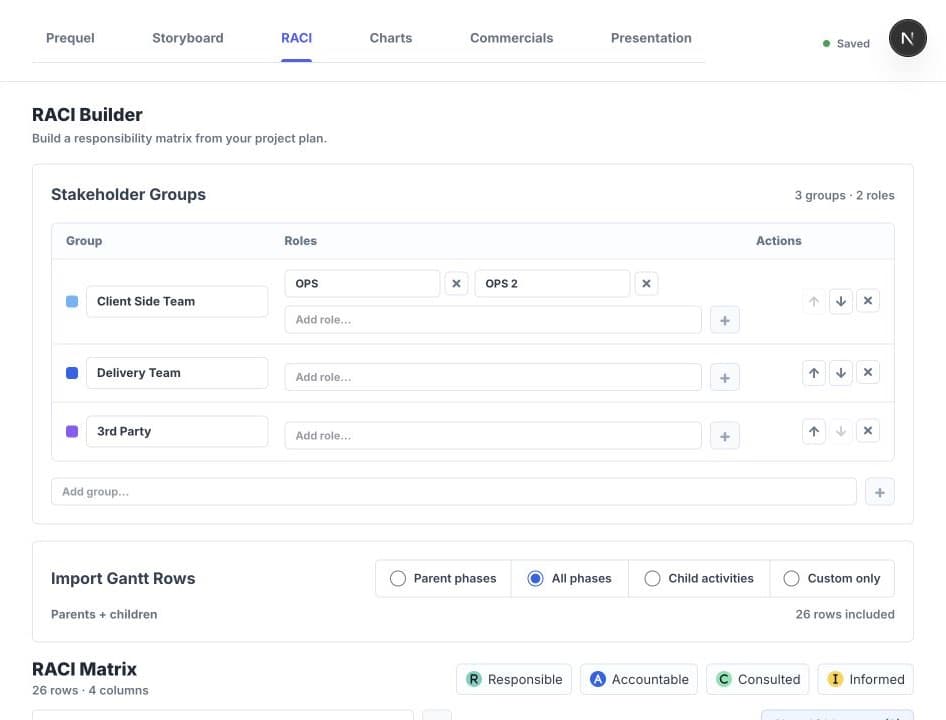
Task: Go to the Charts tab
Action: point(391,38)
